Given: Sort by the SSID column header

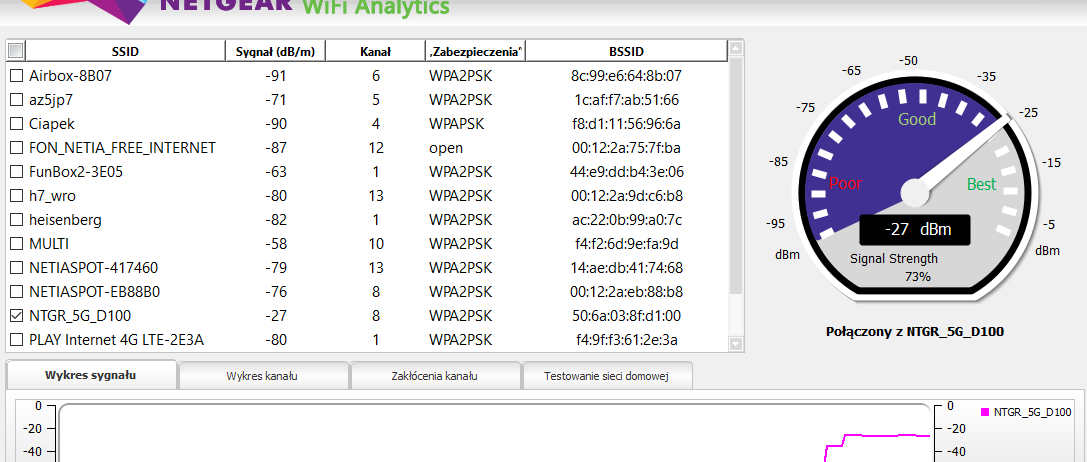Looking at the screenshot, I should (x=125, y=51).
